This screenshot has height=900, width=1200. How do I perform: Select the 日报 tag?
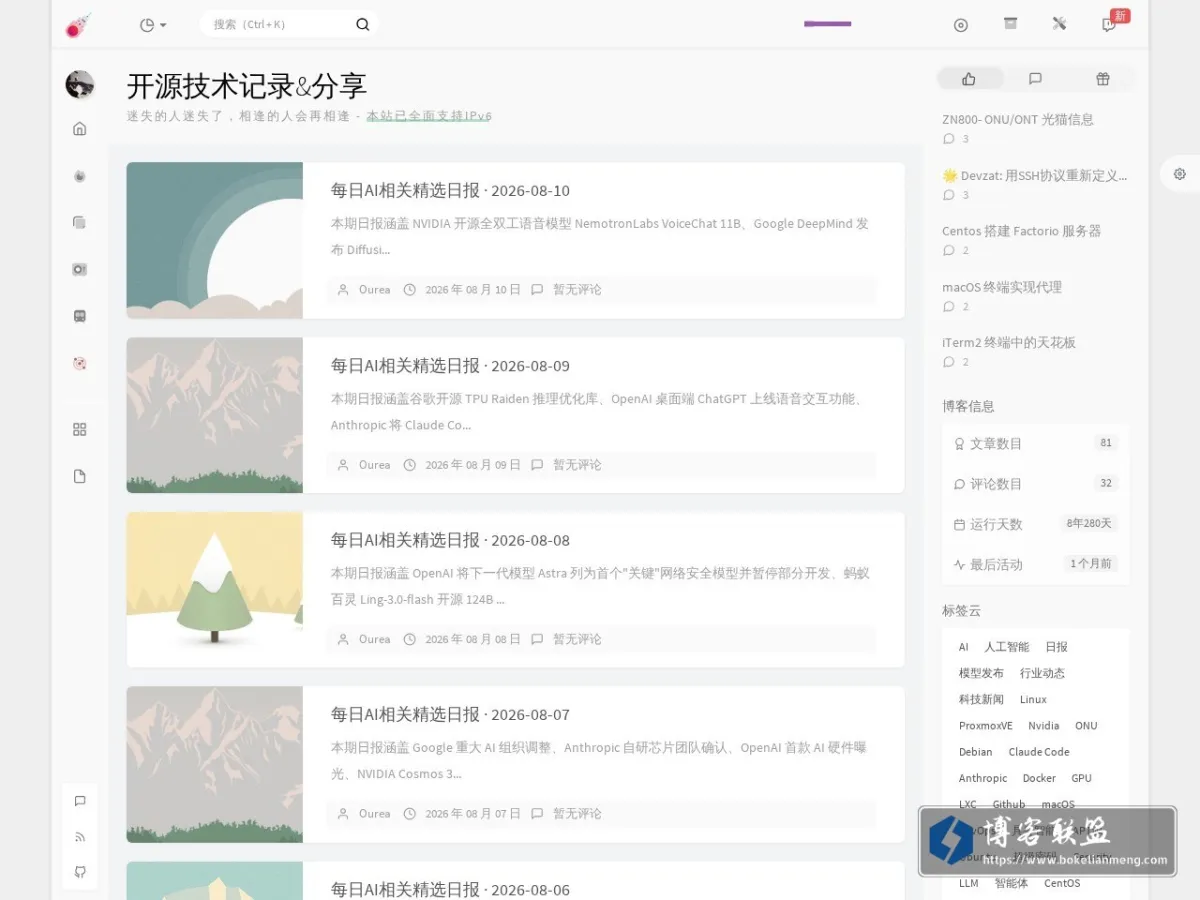click(x=1056, y=647)
